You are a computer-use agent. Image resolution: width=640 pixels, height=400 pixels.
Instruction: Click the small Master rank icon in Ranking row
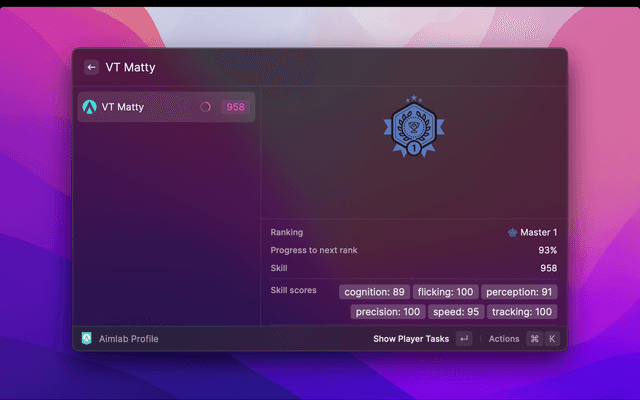point(513,232)
